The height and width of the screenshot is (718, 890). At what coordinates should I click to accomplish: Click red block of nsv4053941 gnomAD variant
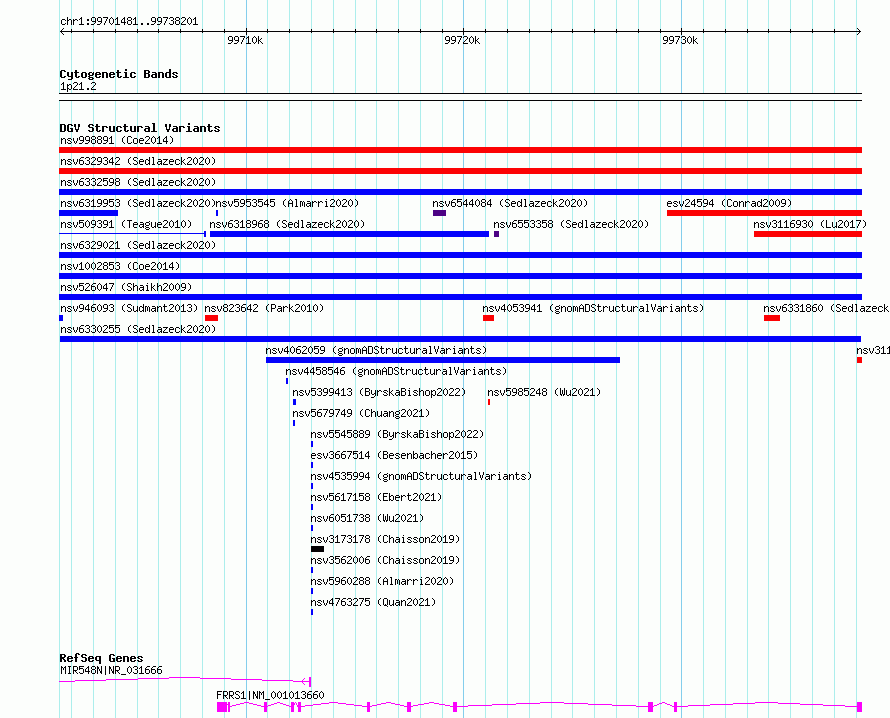489,318
